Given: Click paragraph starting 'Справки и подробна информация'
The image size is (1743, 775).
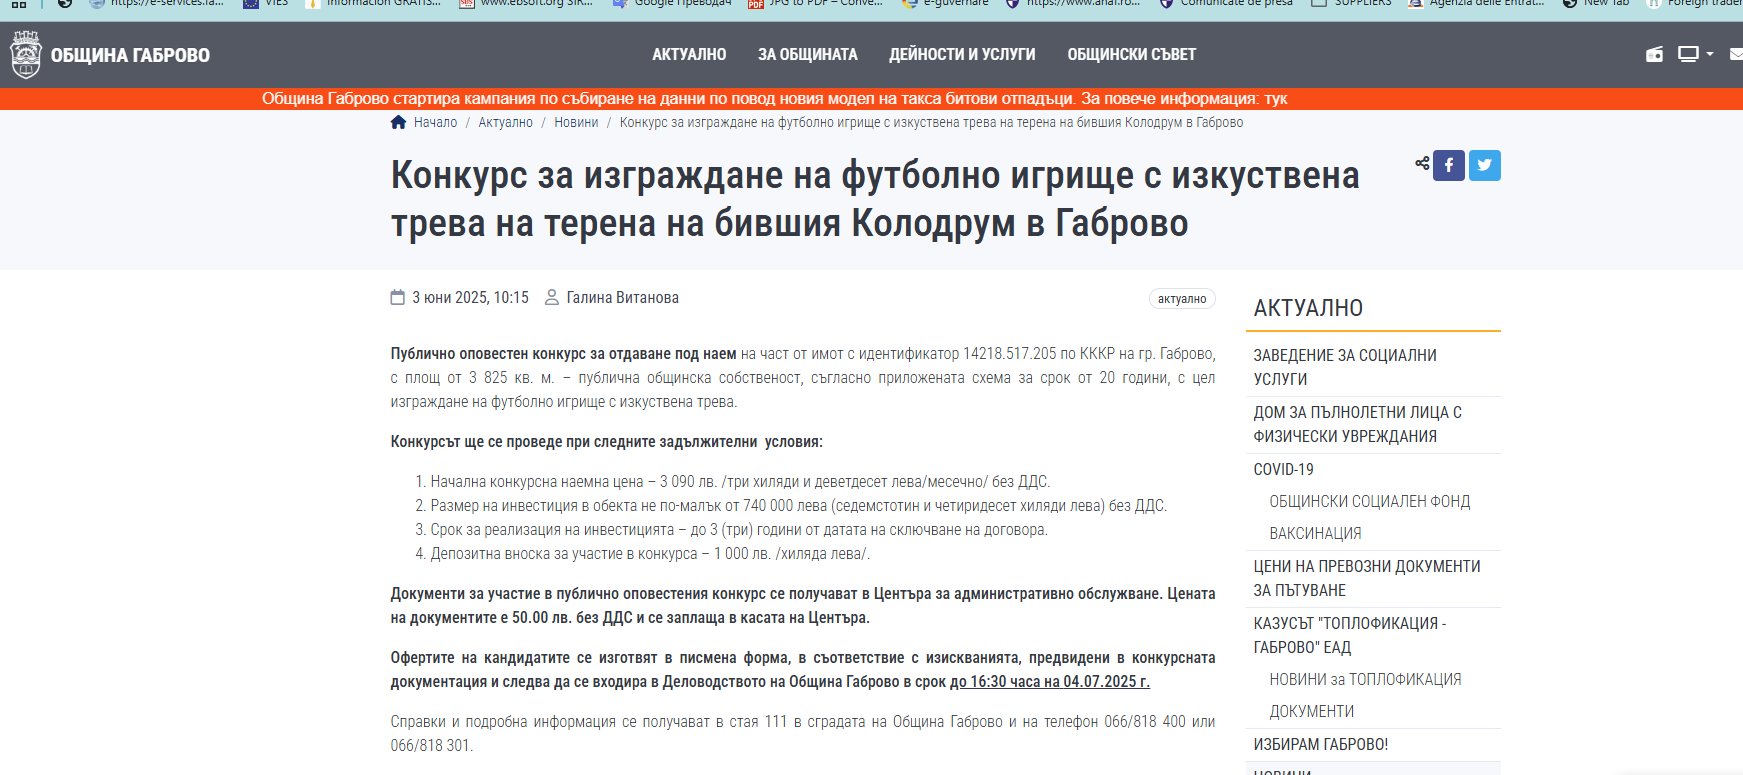Looking at the screenshot, I should [x=803, y=734].
